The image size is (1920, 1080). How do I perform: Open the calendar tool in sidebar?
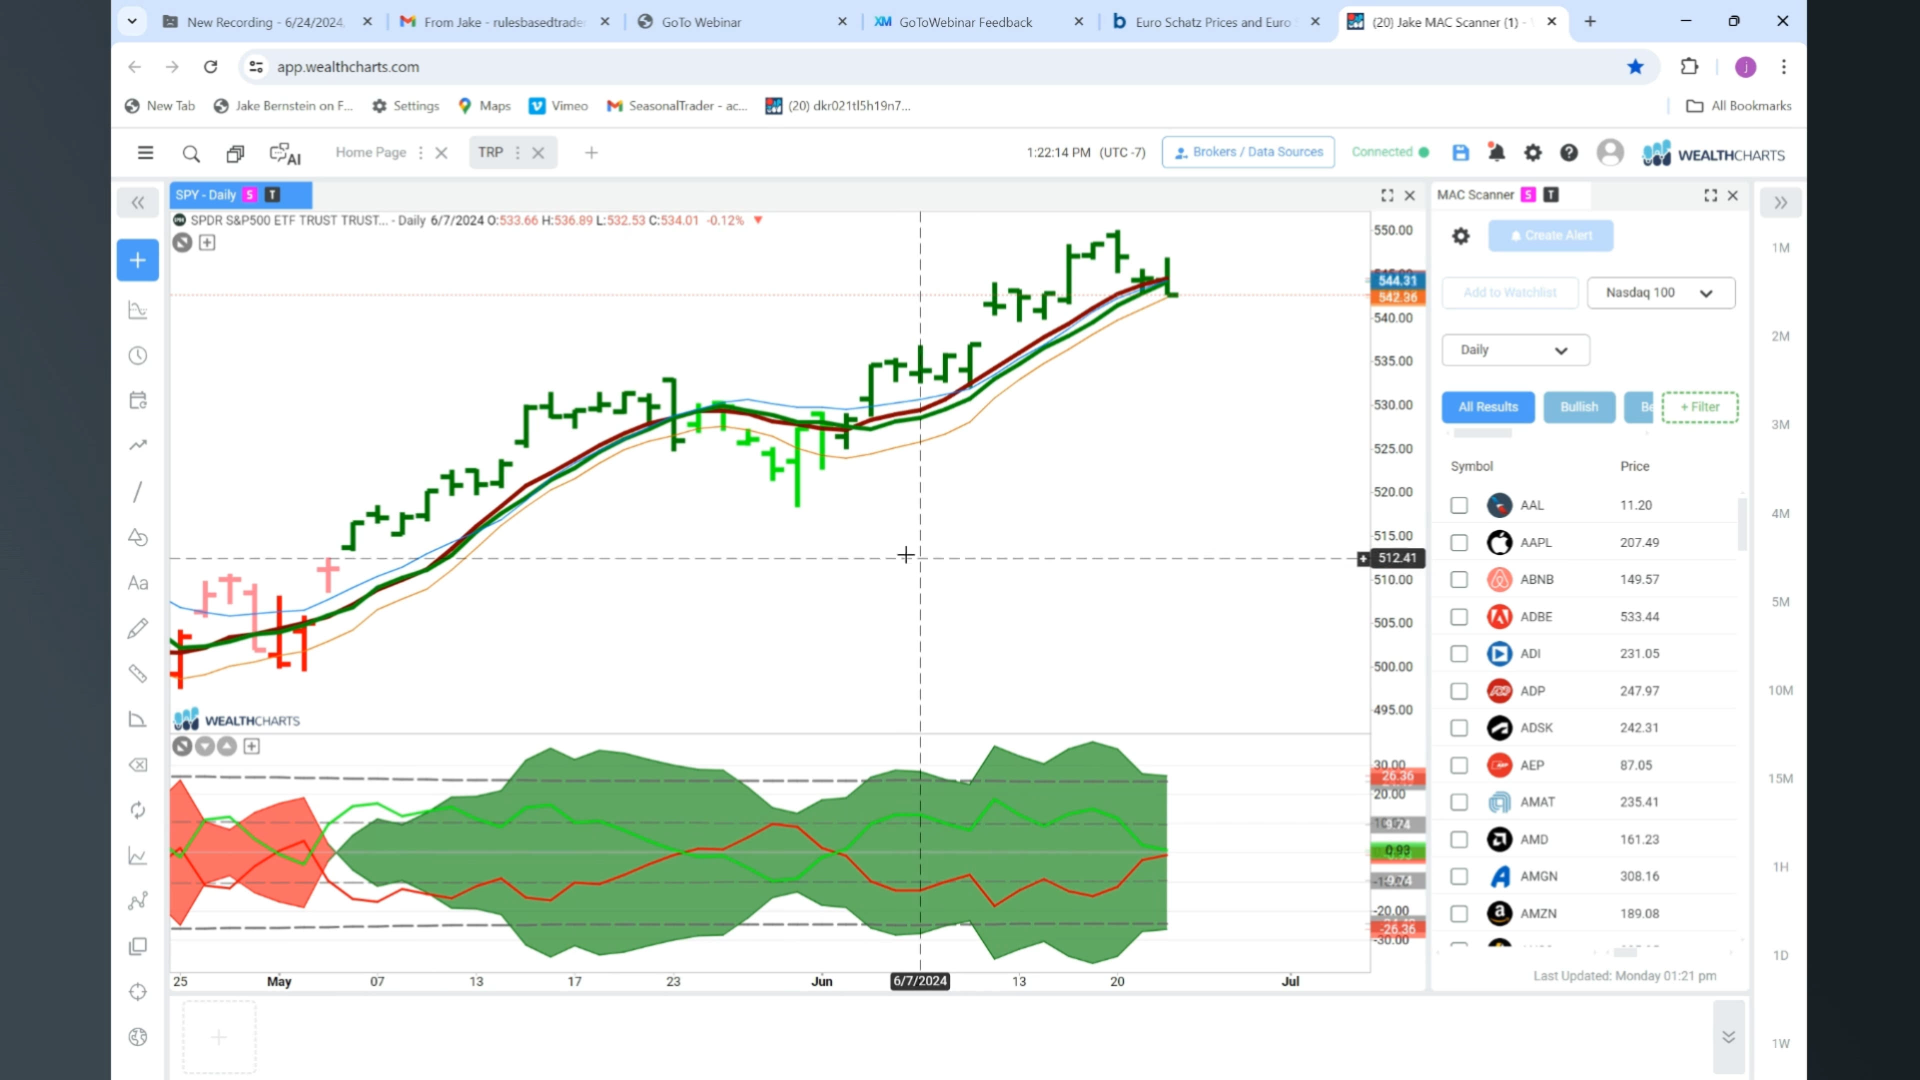(x=138, y=400)
